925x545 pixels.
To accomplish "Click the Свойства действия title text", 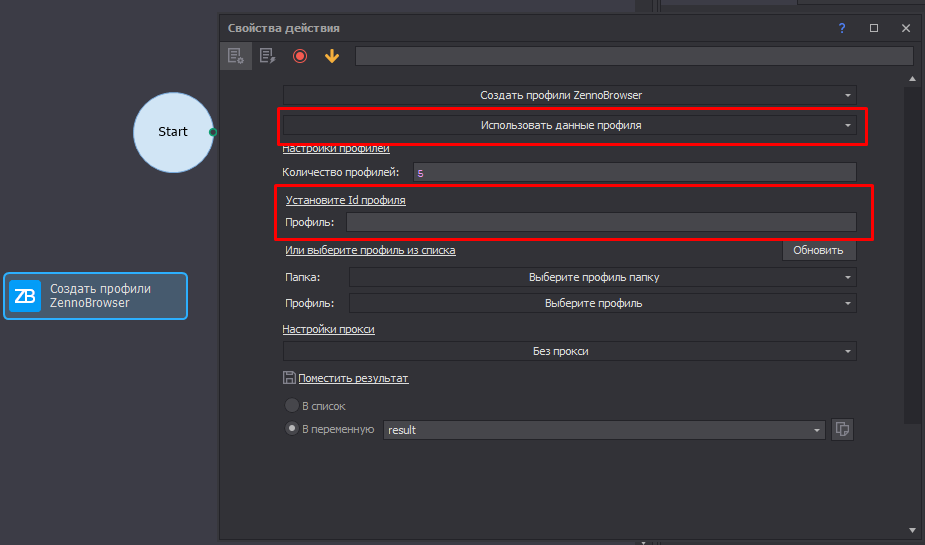I will [284, 28].
